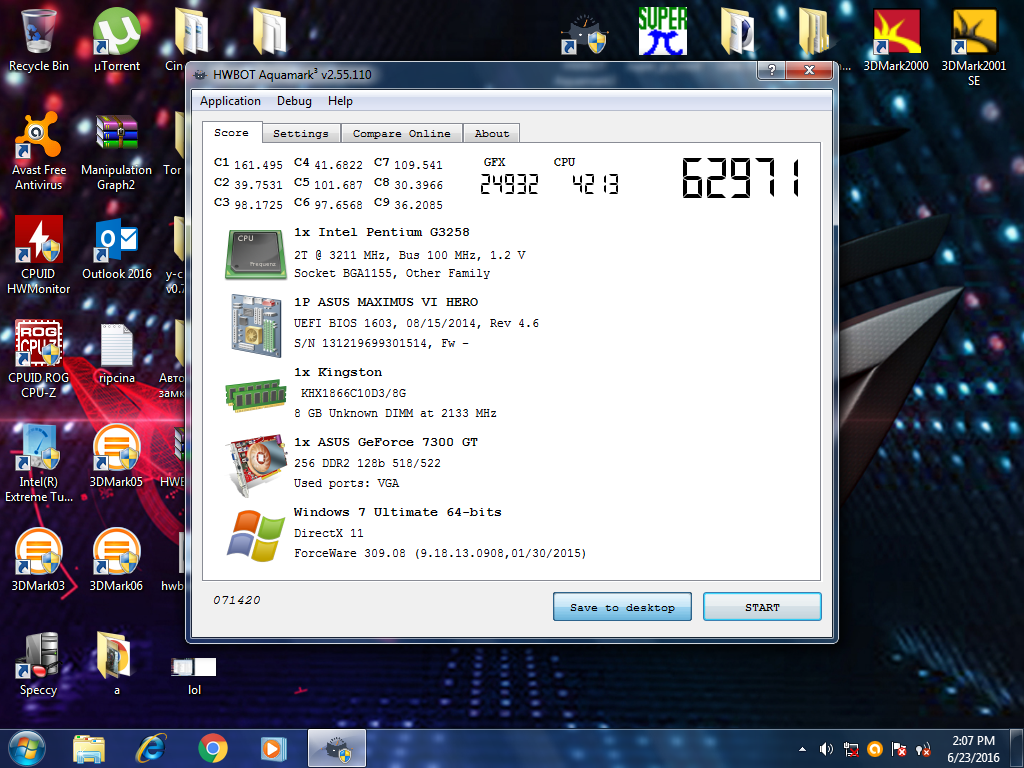Open Avast Free Antivirus shortcut

(39, 152)
